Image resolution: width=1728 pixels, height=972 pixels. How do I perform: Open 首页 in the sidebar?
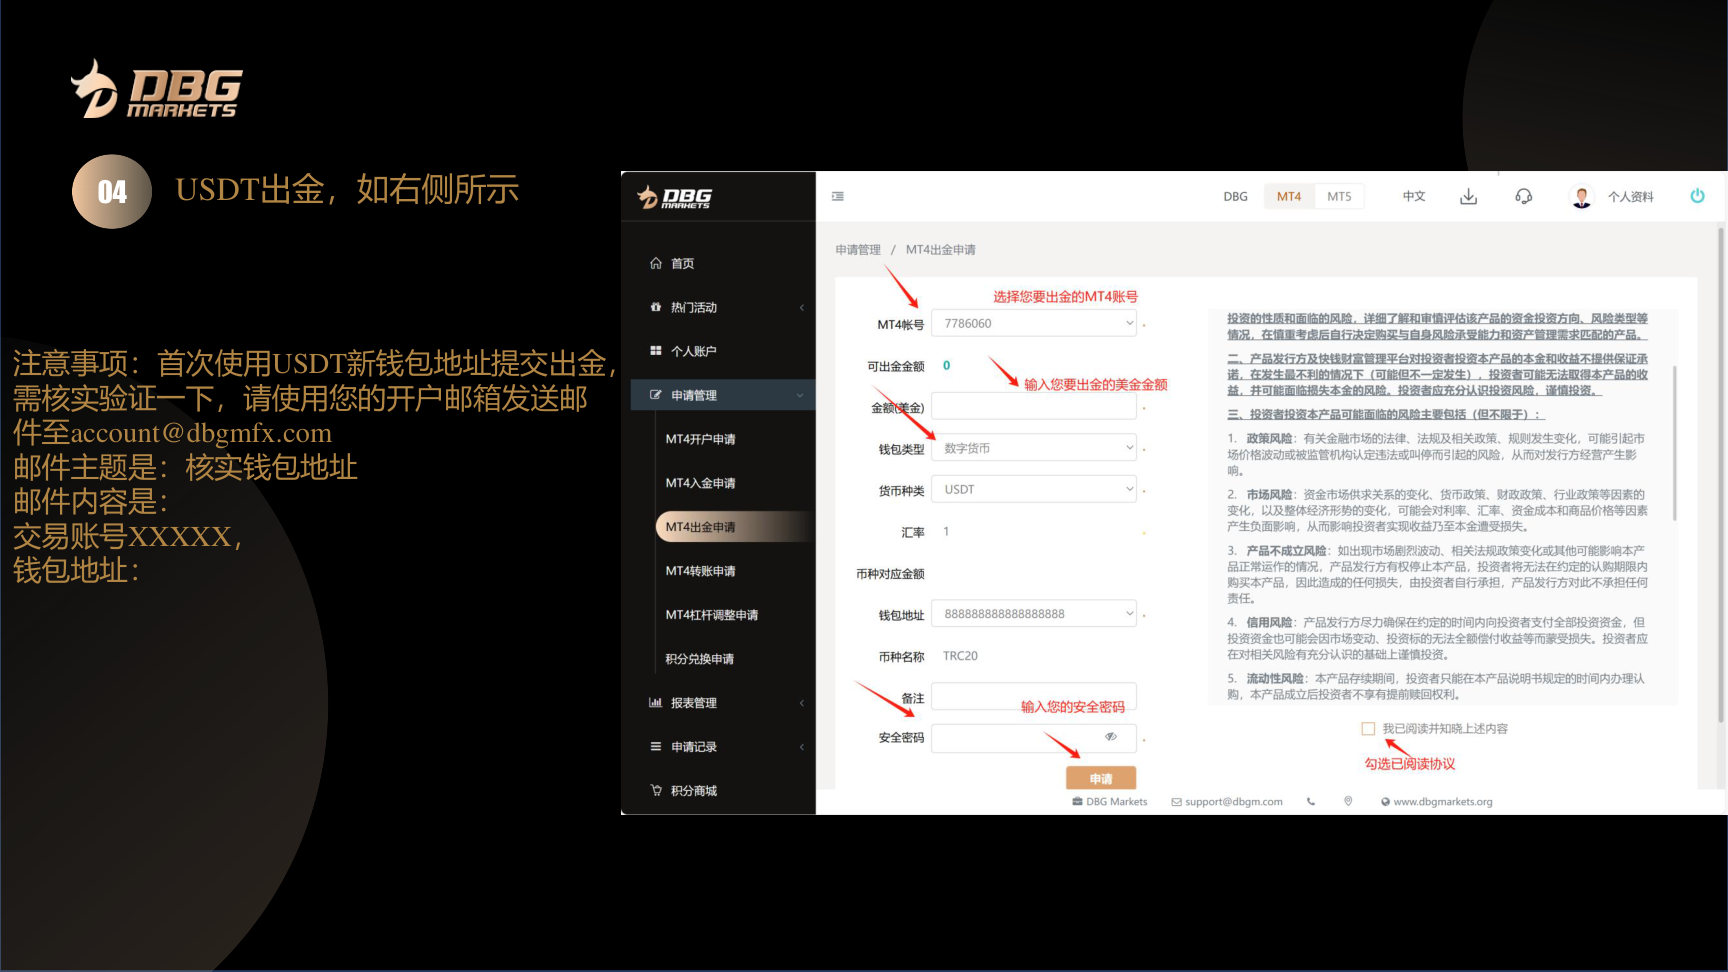coord(682,263)
